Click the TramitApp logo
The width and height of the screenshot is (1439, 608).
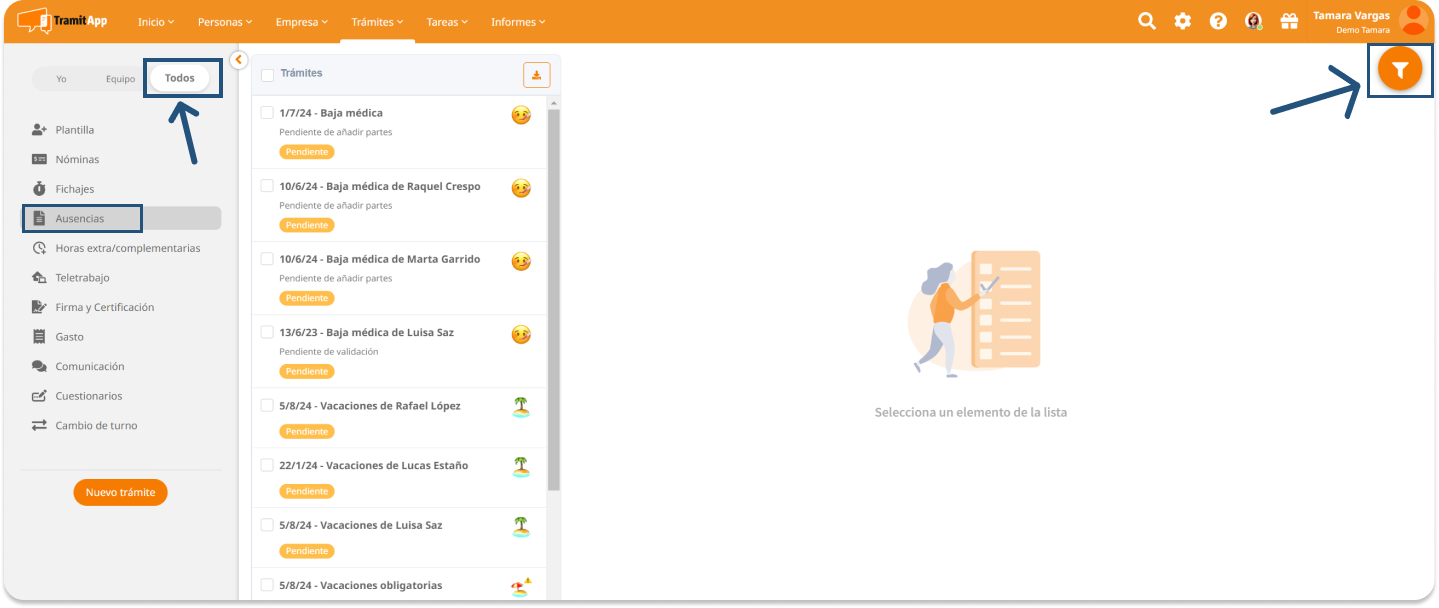(62, 21)
